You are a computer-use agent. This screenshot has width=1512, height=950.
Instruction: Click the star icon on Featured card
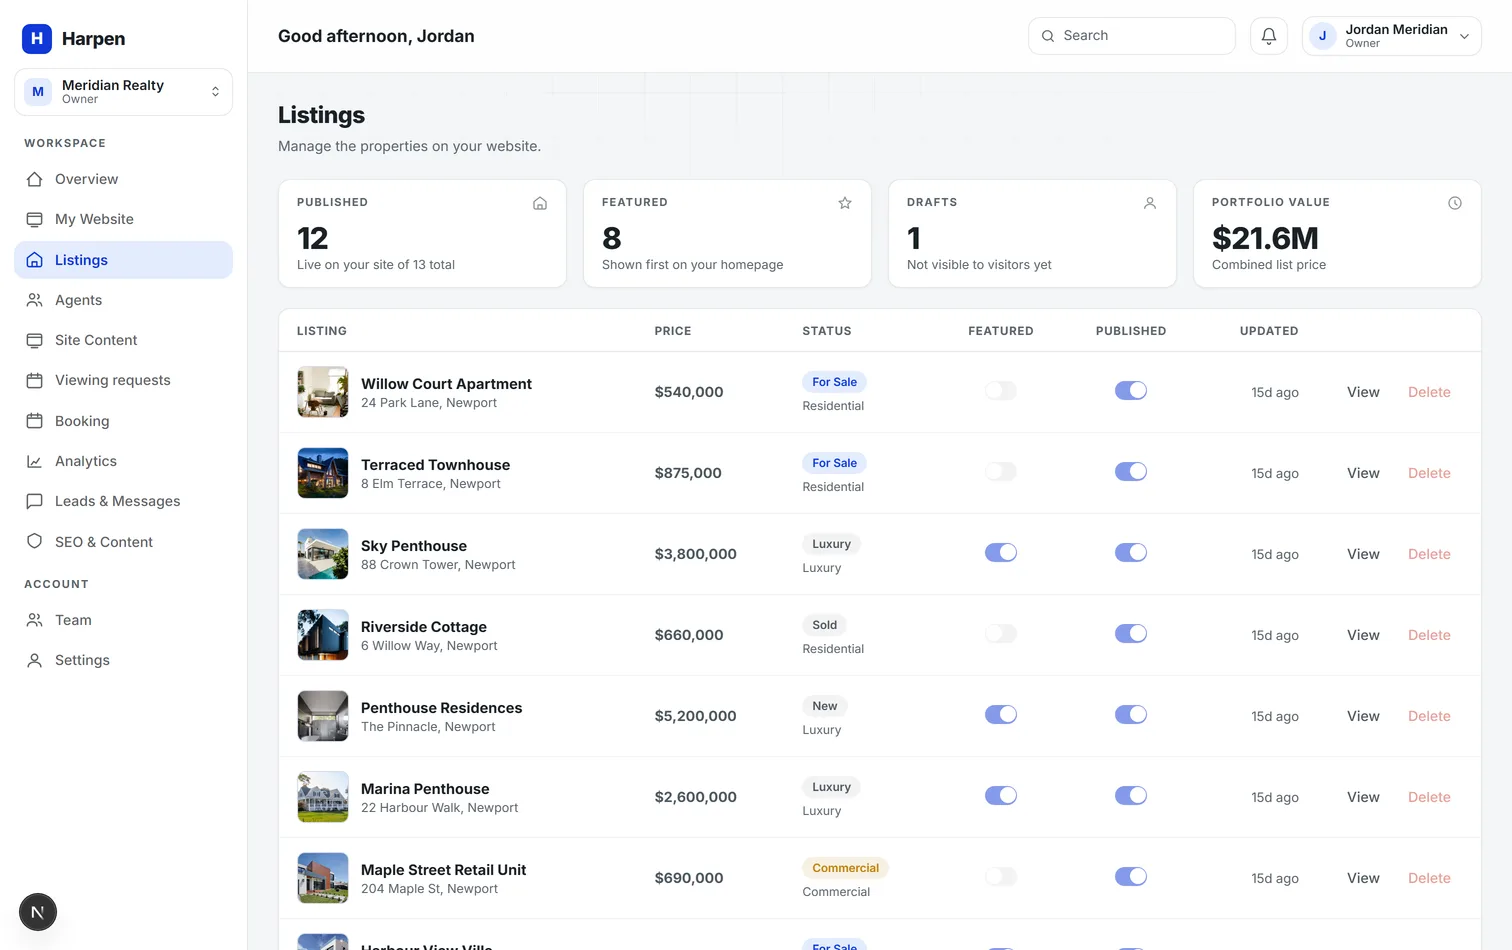coord(845,203)
